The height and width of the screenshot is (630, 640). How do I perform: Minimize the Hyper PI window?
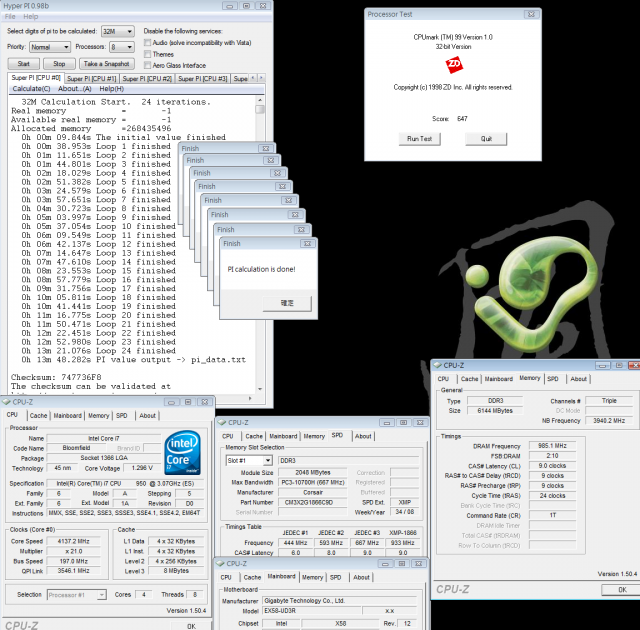click(229, 6)
